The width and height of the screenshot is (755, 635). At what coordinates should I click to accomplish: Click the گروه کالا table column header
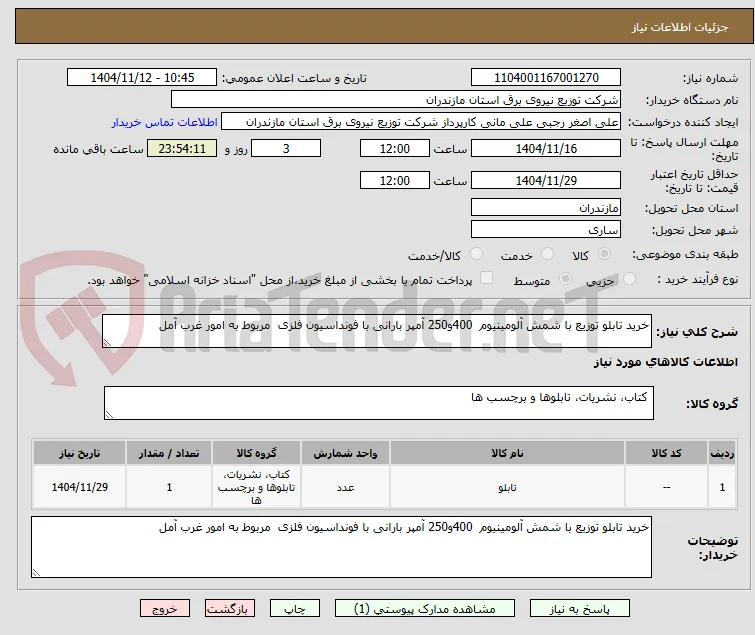tap(256, 453)
